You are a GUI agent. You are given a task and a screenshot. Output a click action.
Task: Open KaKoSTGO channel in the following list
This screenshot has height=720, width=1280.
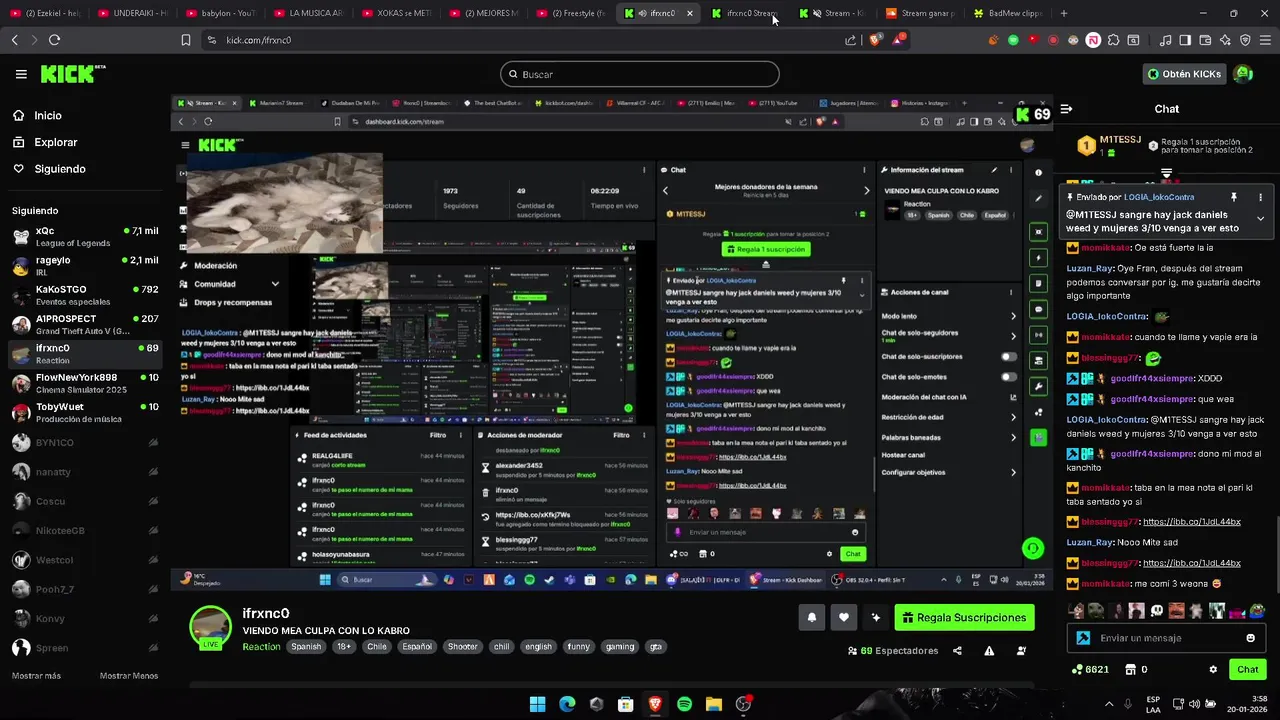point(84,294)
